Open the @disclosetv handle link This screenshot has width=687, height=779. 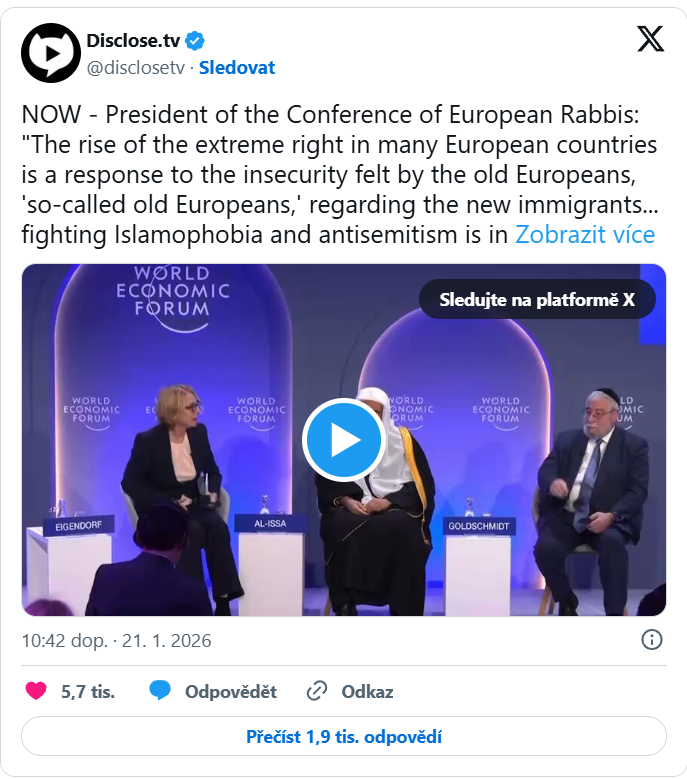[x=138, y=68]
